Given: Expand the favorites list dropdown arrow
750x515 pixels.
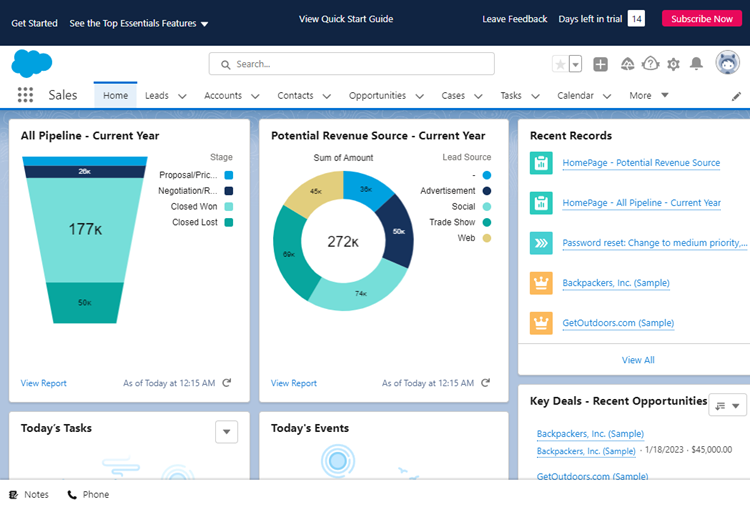Looking at the screenshot, I should 575,64.
